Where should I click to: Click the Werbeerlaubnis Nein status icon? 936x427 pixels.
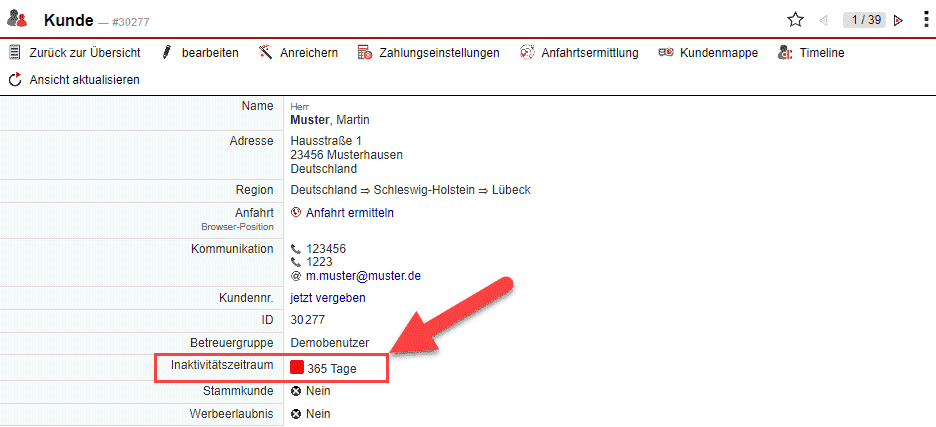tap(296, 414)
